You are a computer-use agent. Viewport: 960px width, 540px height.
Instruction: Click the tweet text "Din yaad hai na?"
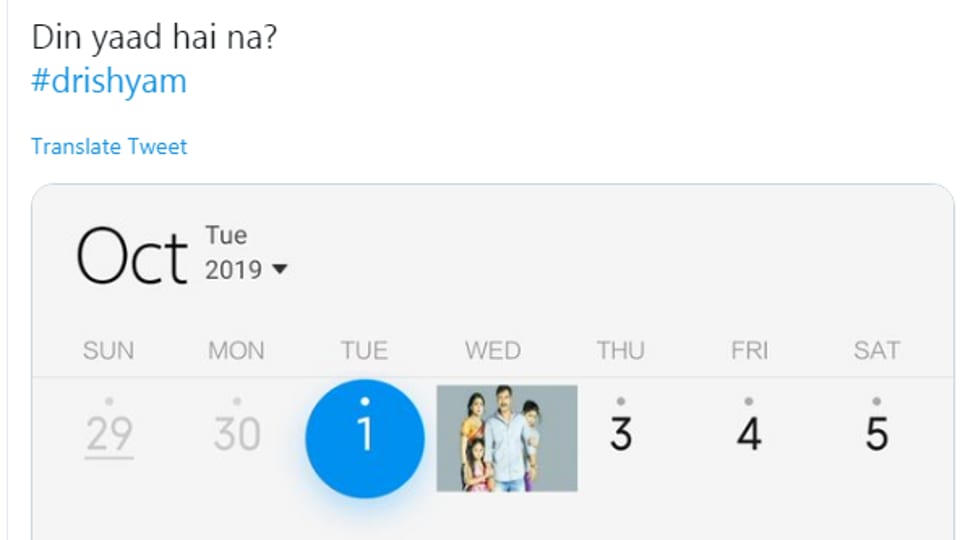pyautogui.click(x=154, y=38)
